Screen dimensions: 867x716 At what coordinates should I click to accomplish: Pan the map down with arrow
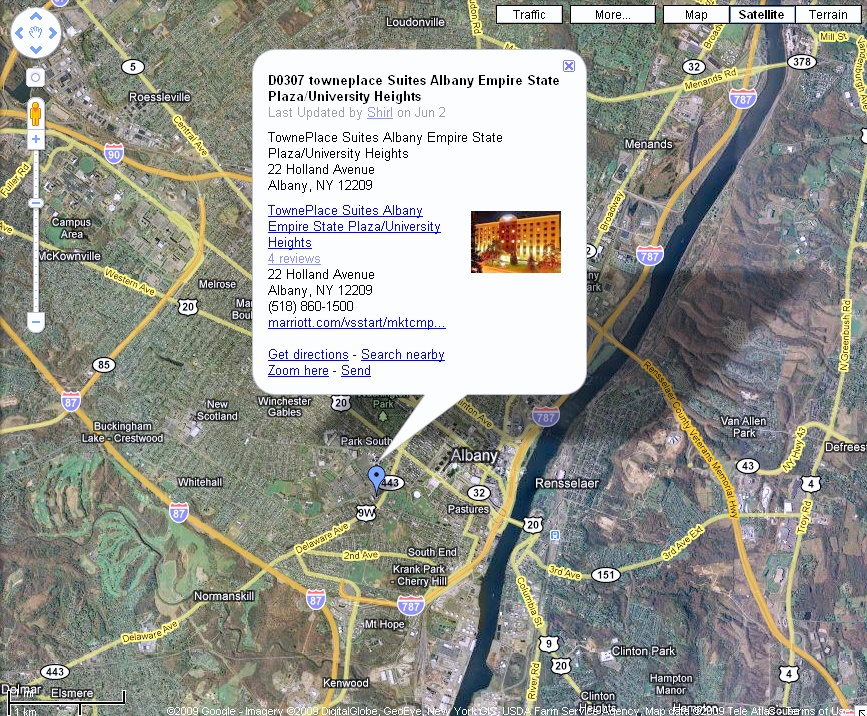pos(36,51)
